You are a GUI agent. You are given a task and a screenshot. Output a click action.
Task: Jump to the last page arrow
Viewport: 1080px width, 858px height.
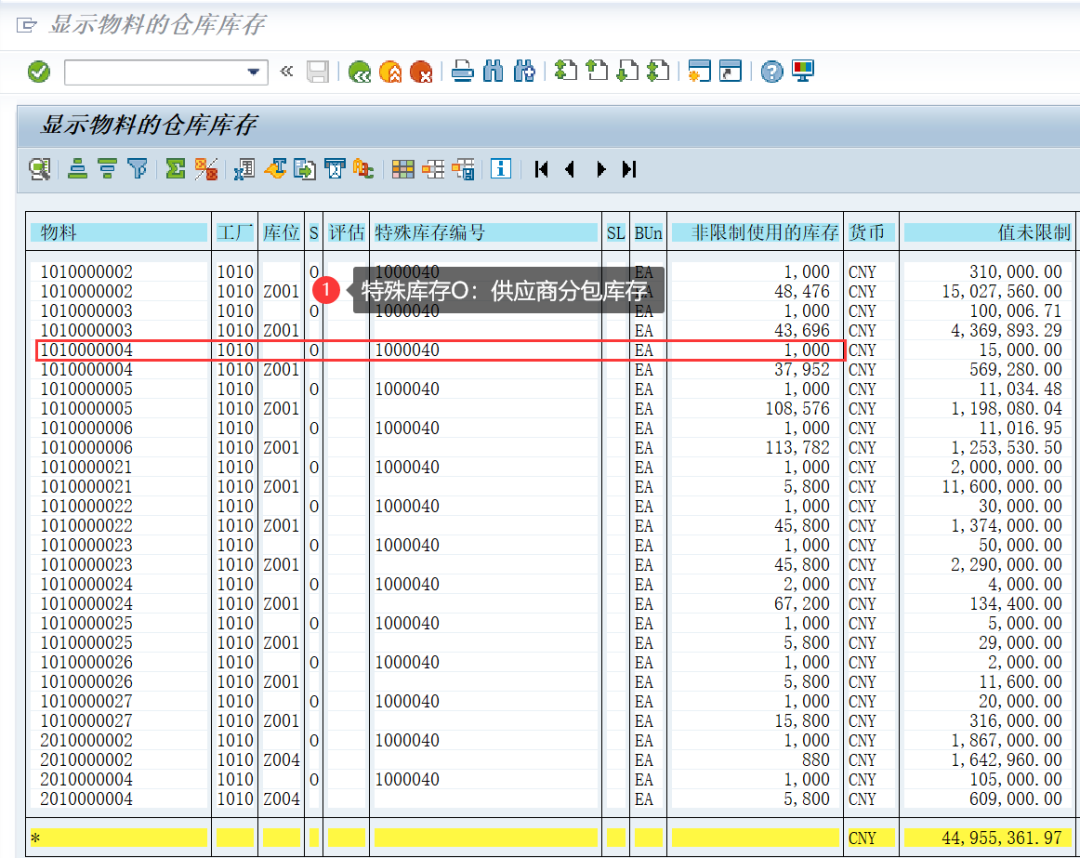coord(629,169)
